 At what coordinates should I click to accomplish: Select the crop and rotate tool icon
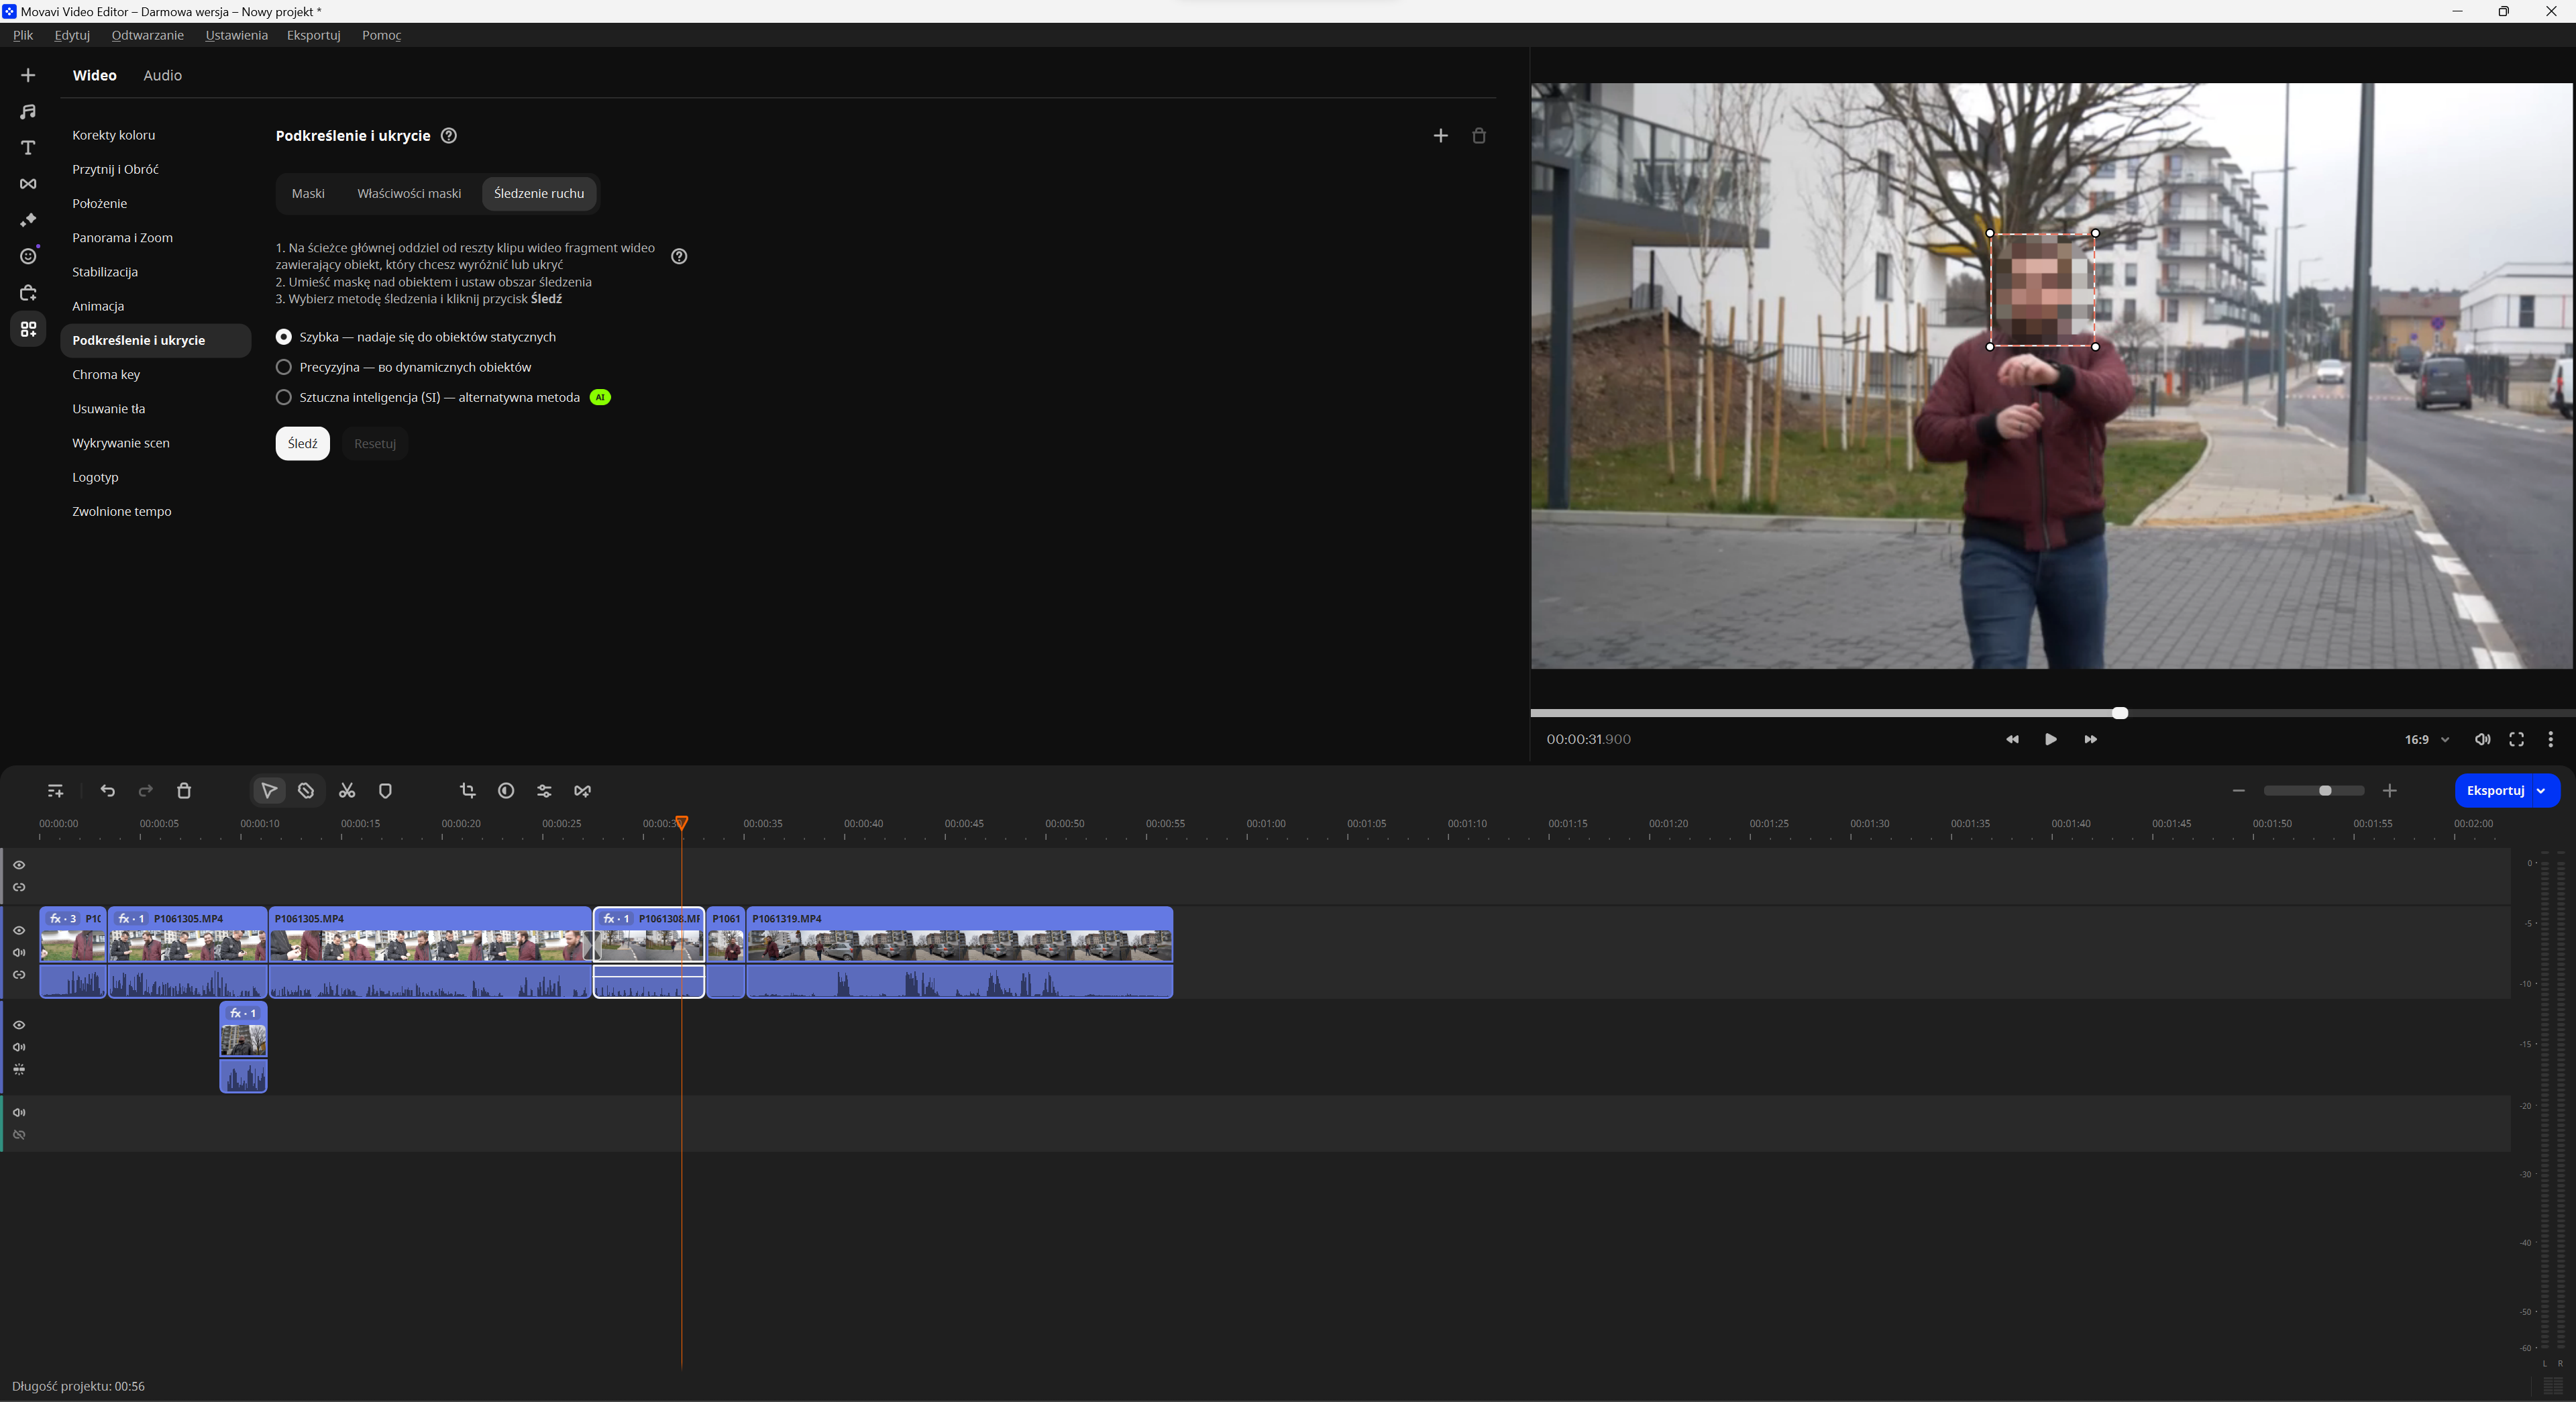[467, 791]
